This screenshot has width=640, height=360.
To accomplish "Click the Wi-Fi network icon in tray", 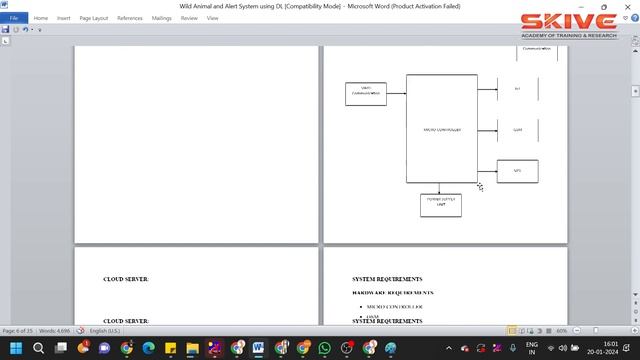I will pos(551,348).
